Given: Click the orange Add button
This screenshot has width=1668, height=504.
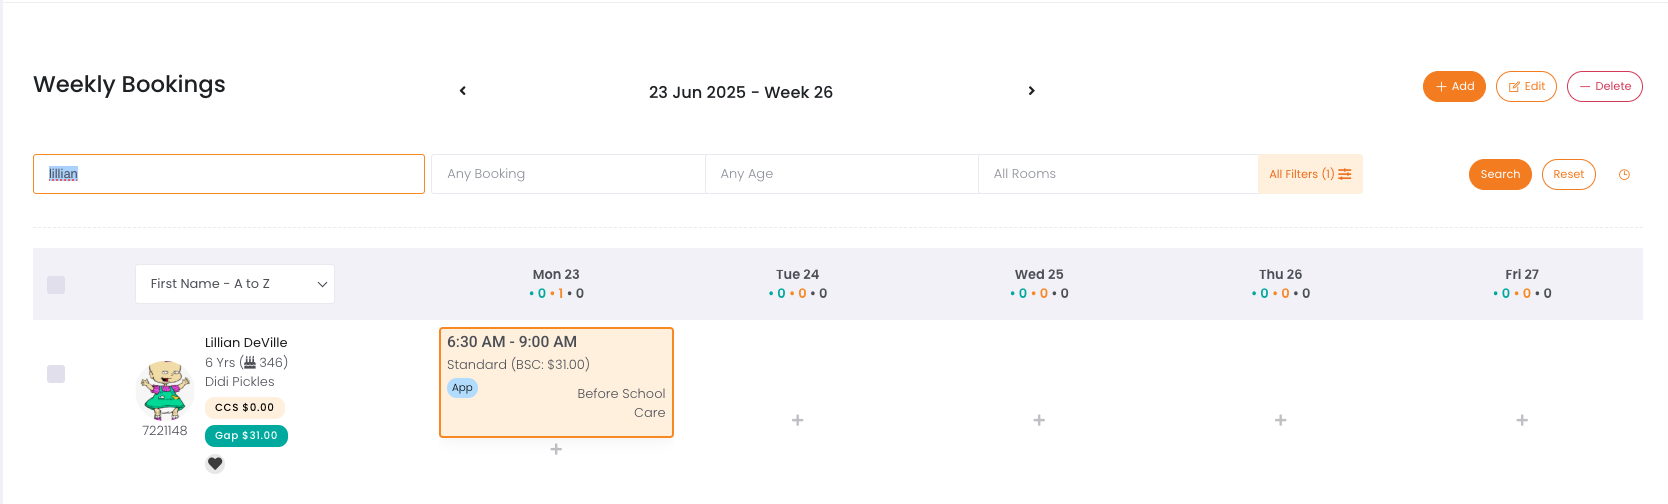Looking at the screenshot, I should click(1454, 86).
